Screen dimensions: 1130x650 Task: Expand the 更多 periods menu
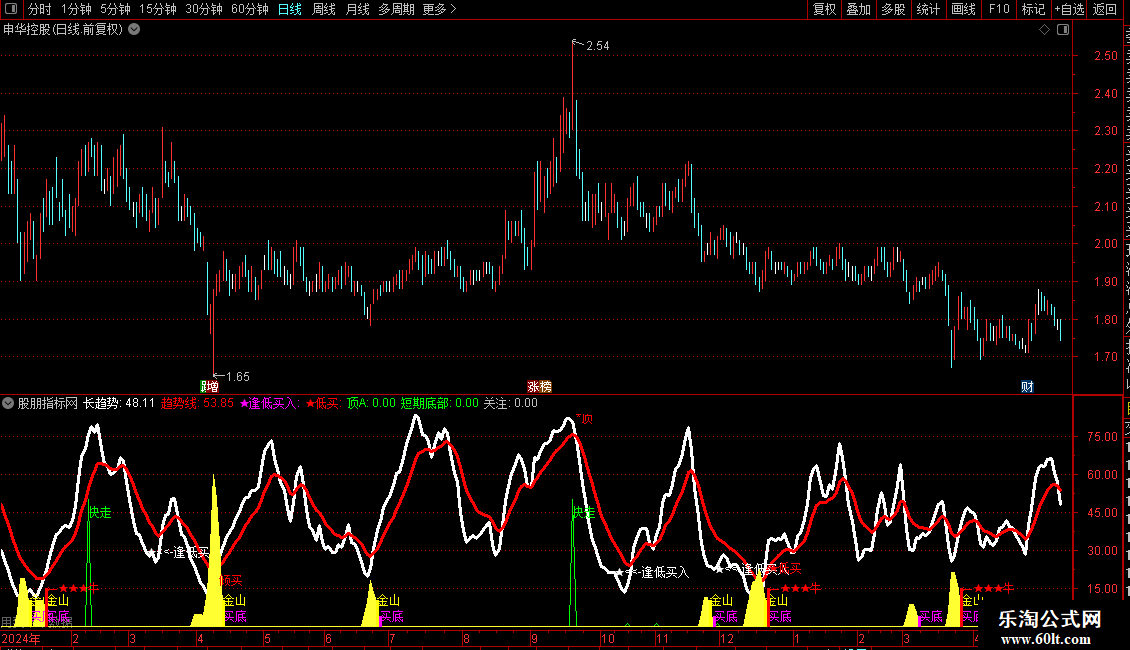point(440,9)
